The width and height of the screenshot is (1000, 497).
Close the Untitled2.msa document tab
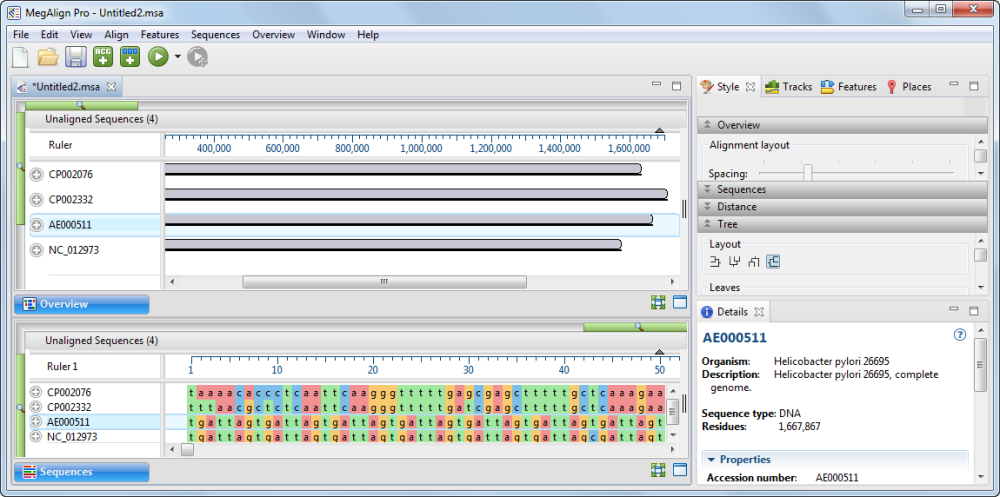pyautogui.click(x=111, y=87)
